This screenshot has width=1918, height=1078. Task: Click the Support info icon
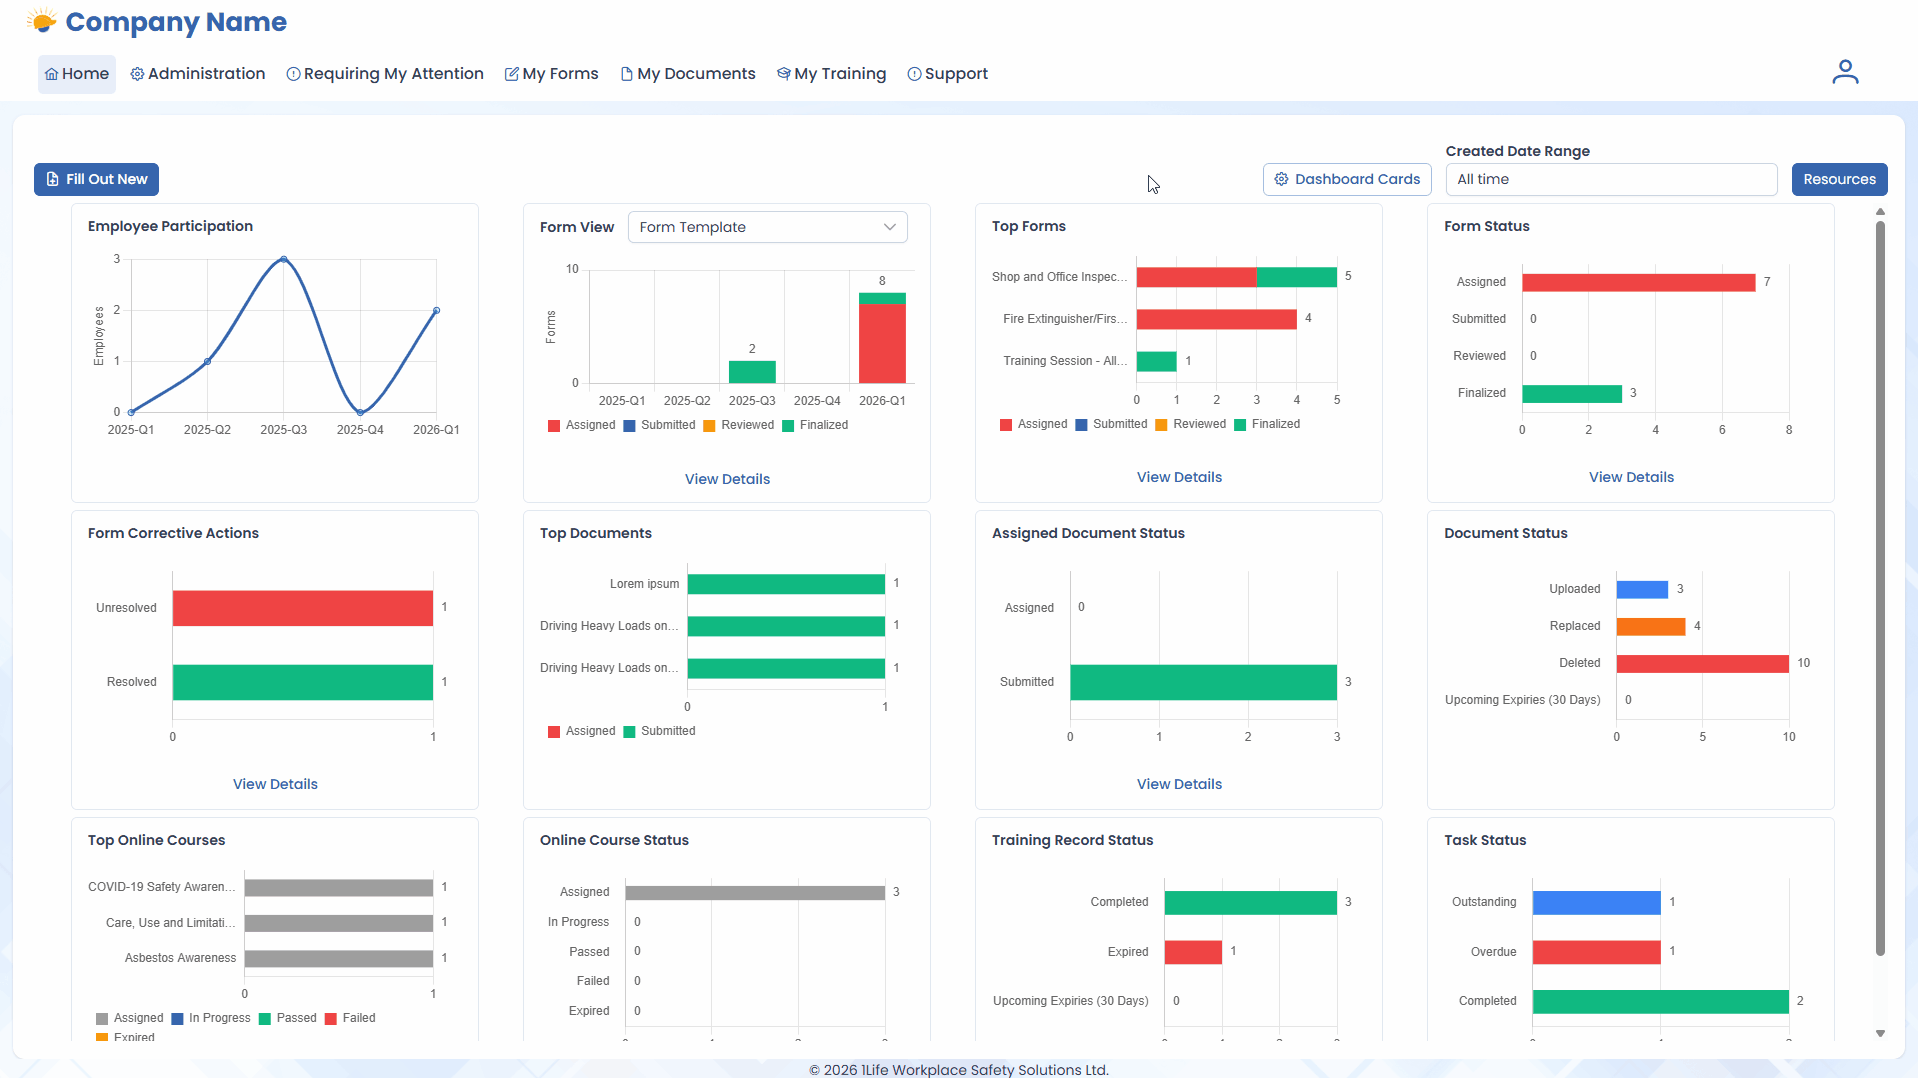913,73
